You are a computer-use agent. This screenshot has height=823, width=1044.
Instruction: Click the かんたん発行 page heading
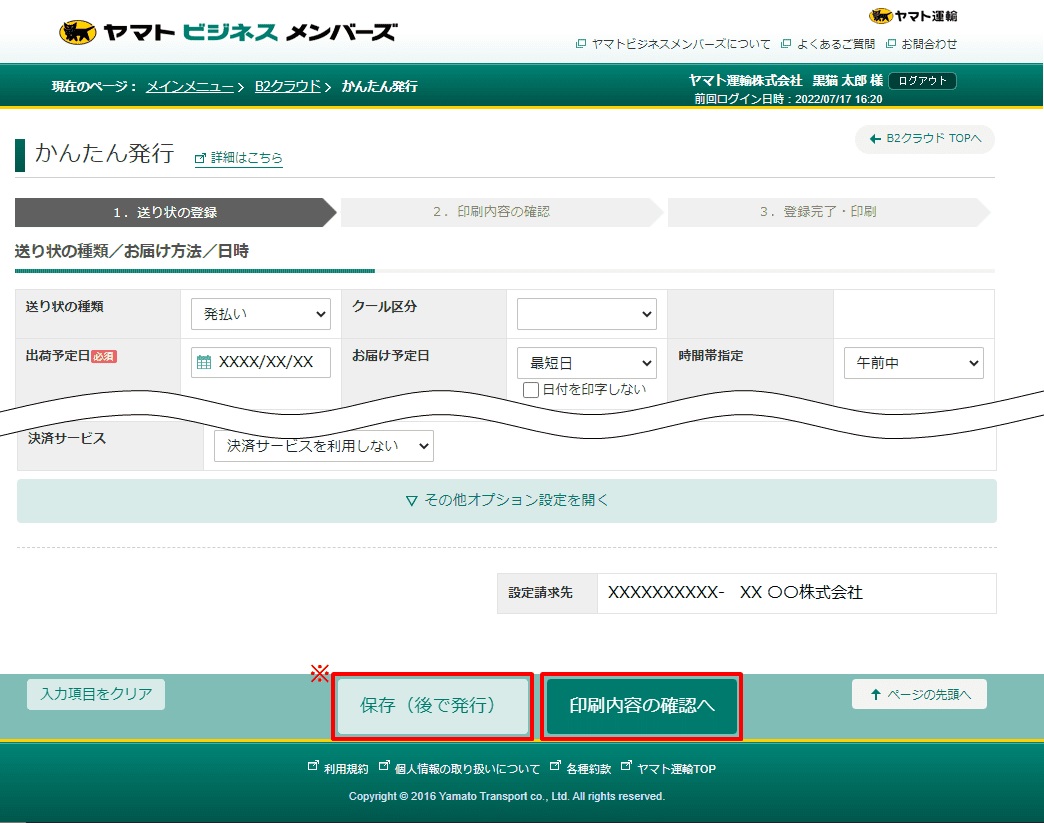(105, 153)
